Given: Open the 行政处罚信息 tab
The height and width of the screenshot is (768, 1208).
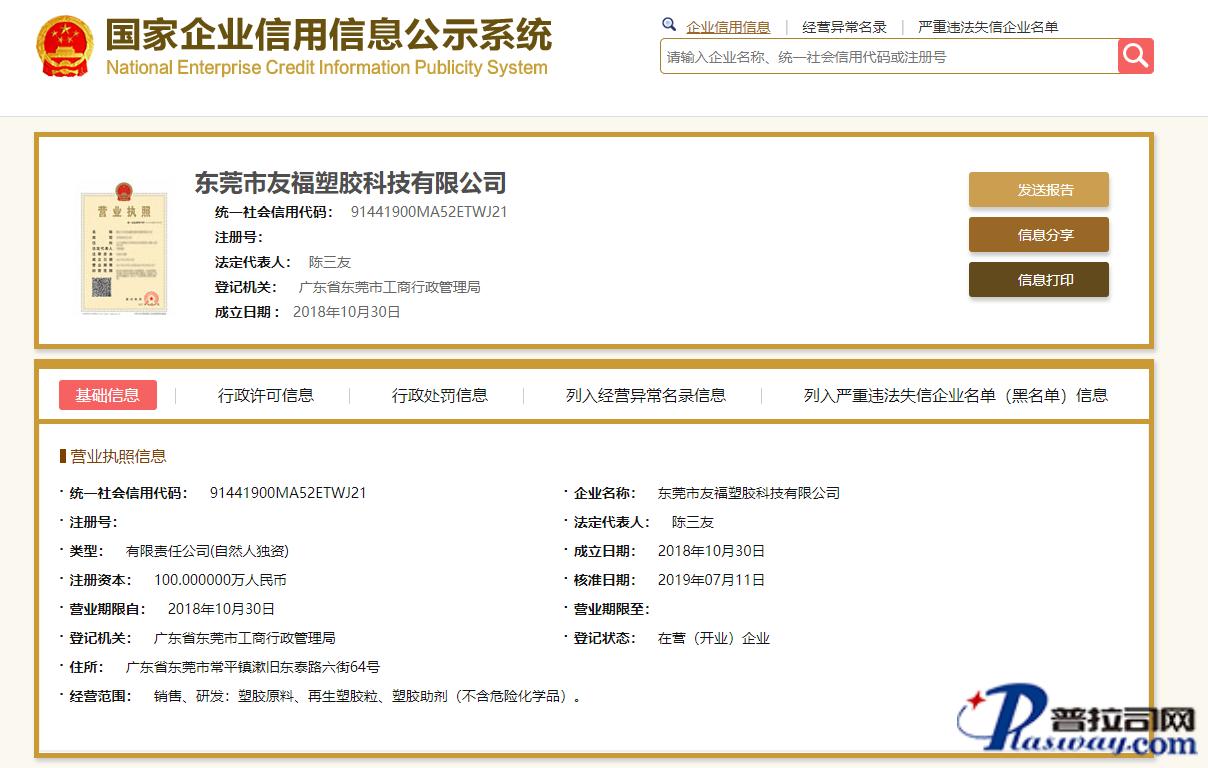Looking at the screenshot, I should tap(440, 395).
